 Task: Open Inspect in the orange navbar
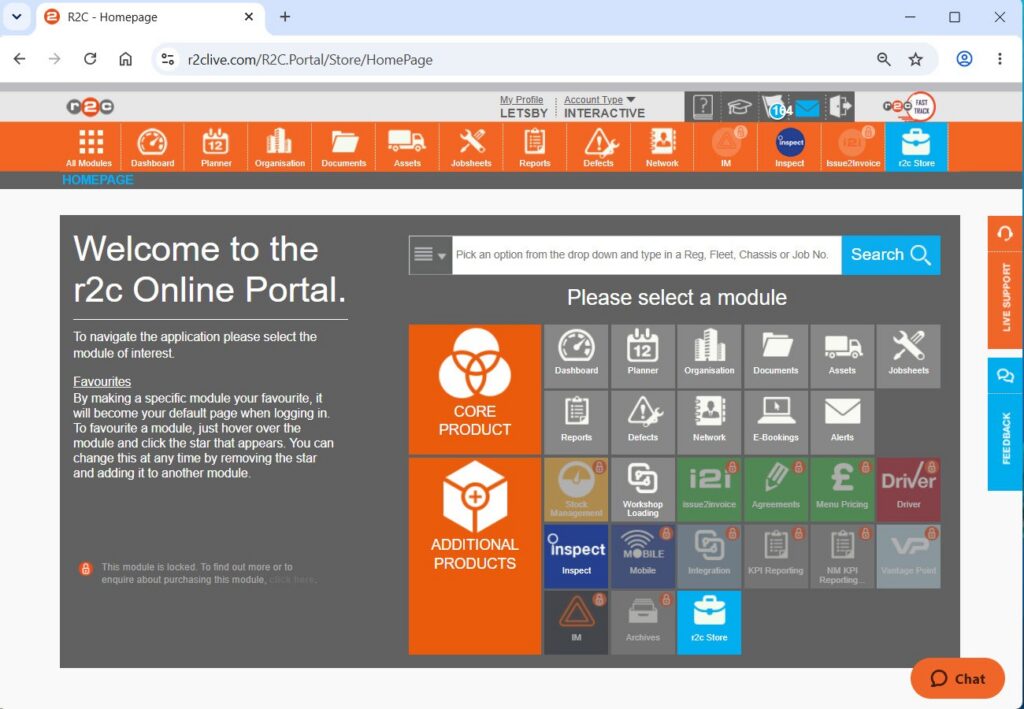789,148
